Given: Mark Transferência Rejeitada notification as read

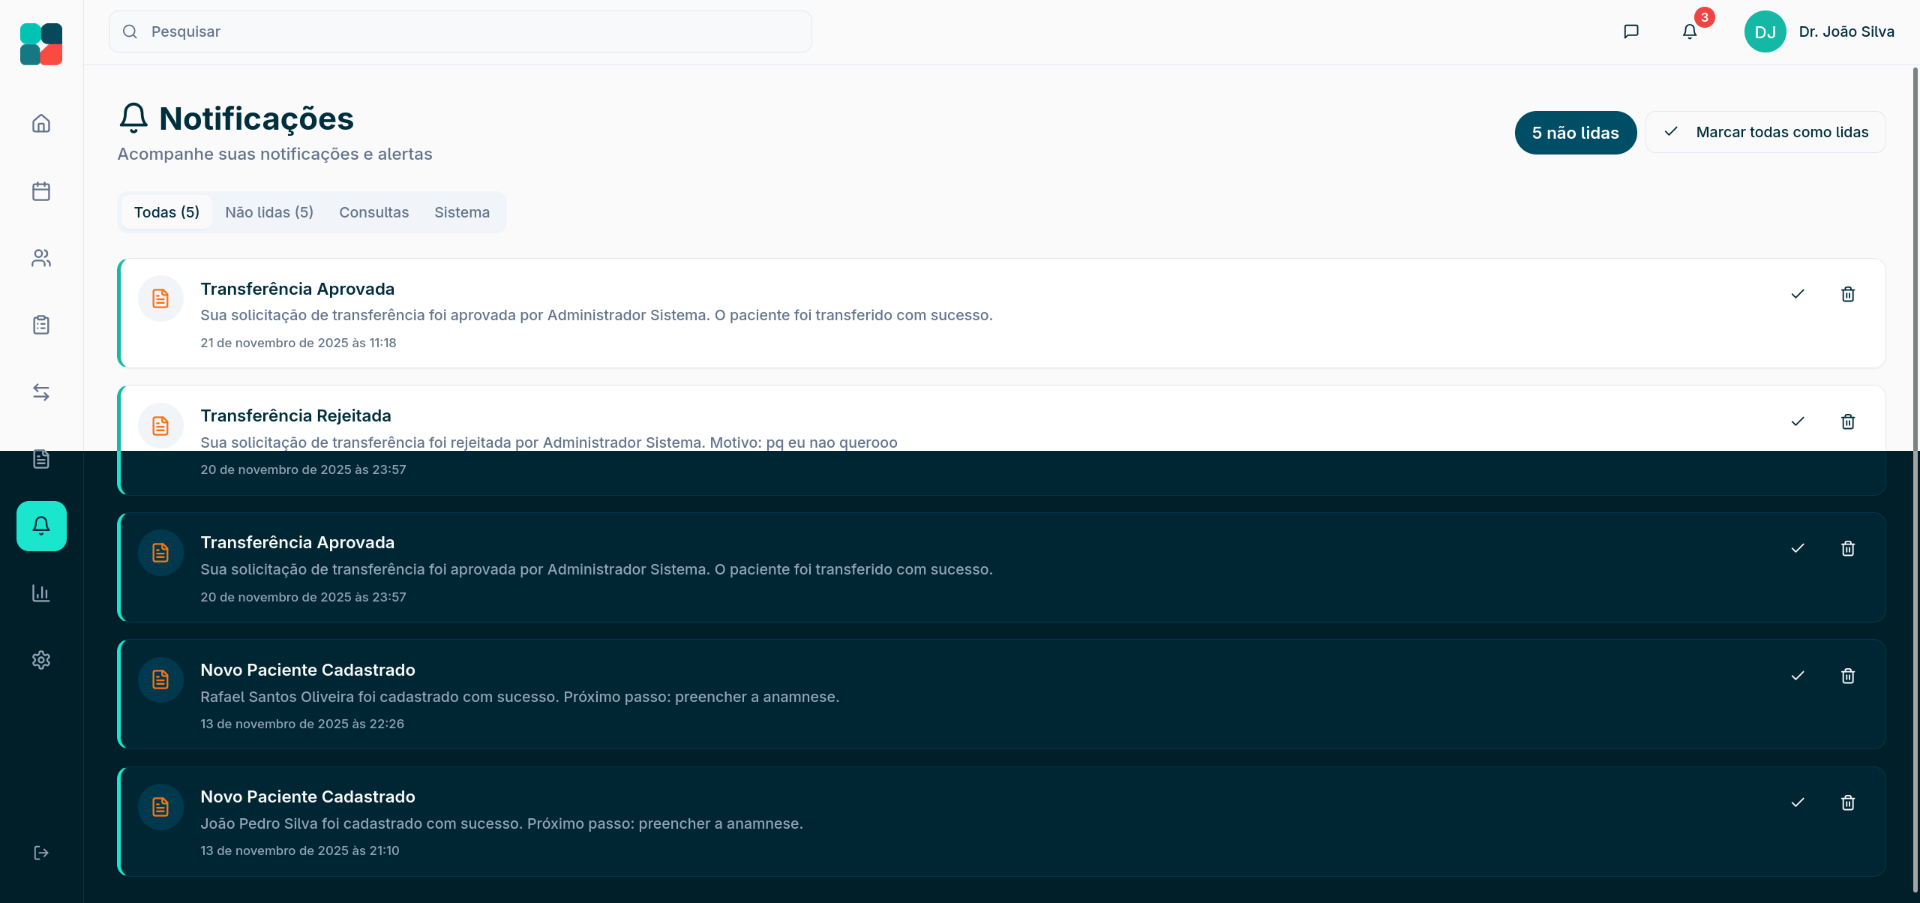Looking at the screenshot, I should (1797, 422).
